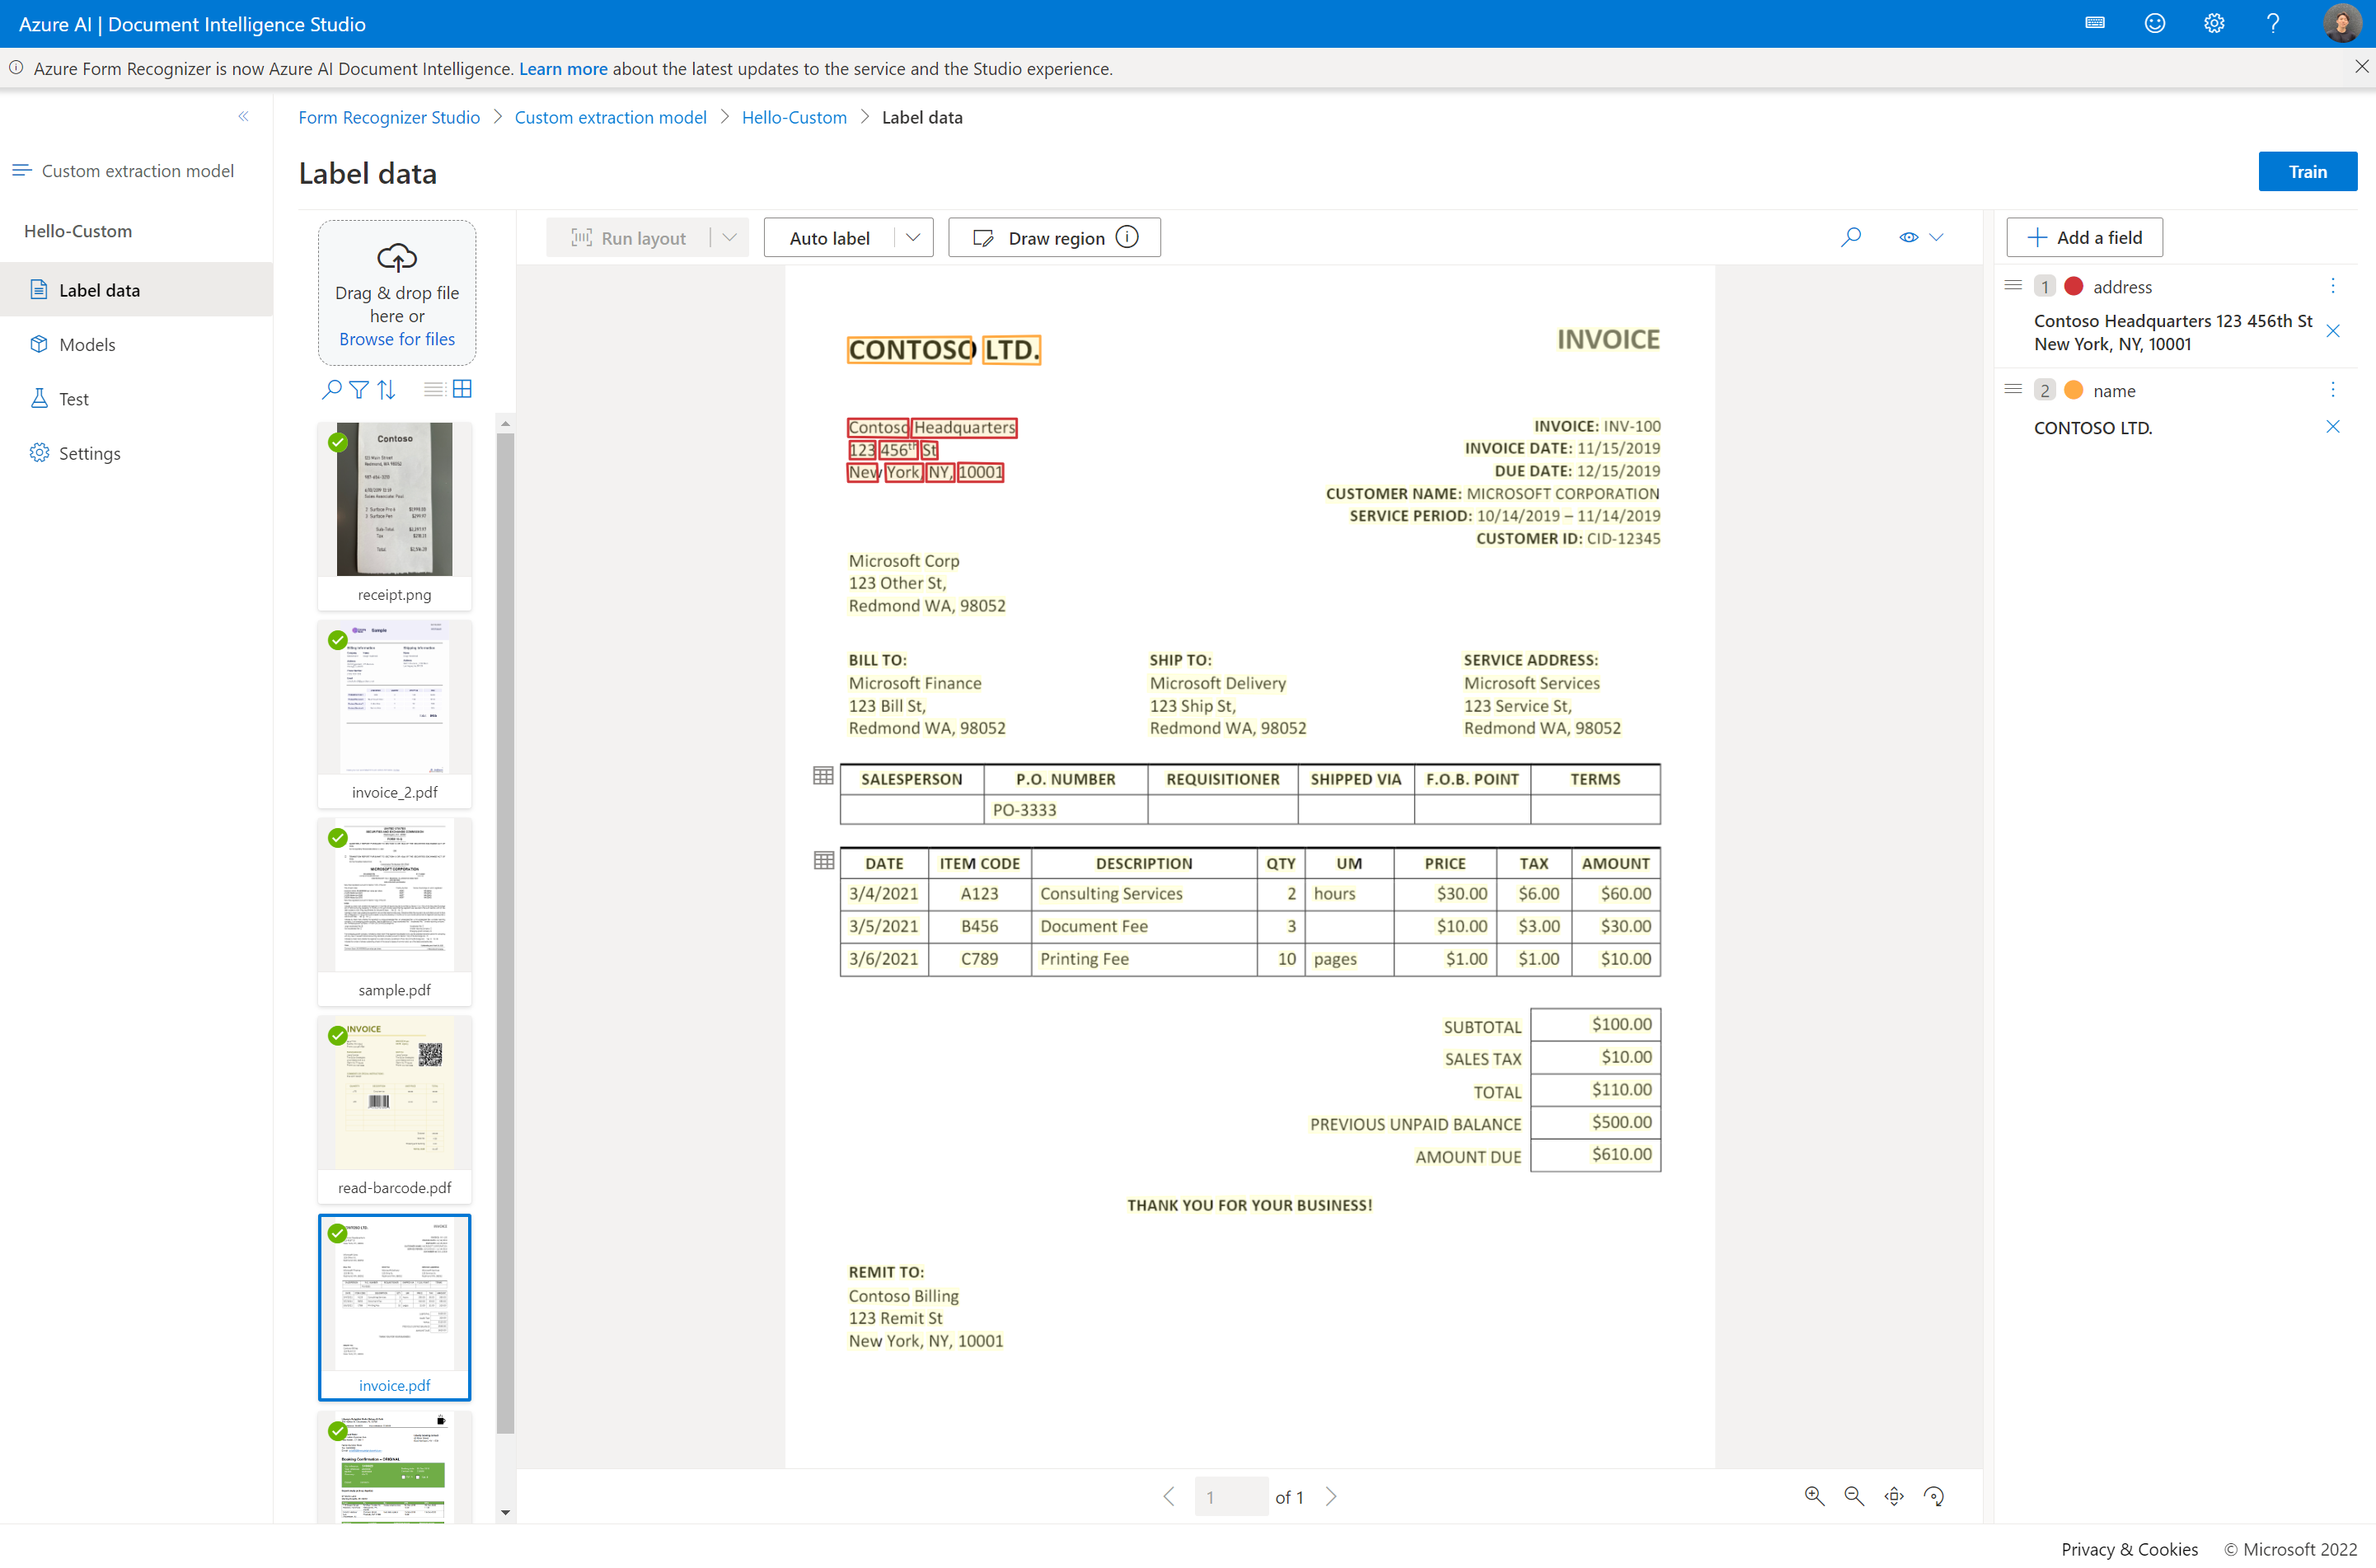Expand the Run layout dropdown chevron
Viewport: 2376px width, 1568px height.
[729, 238]
